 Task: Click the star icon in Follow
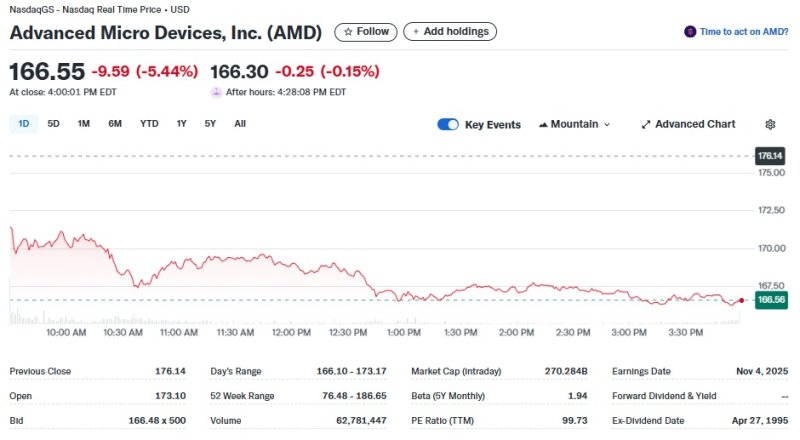click(x=348, y=32)
